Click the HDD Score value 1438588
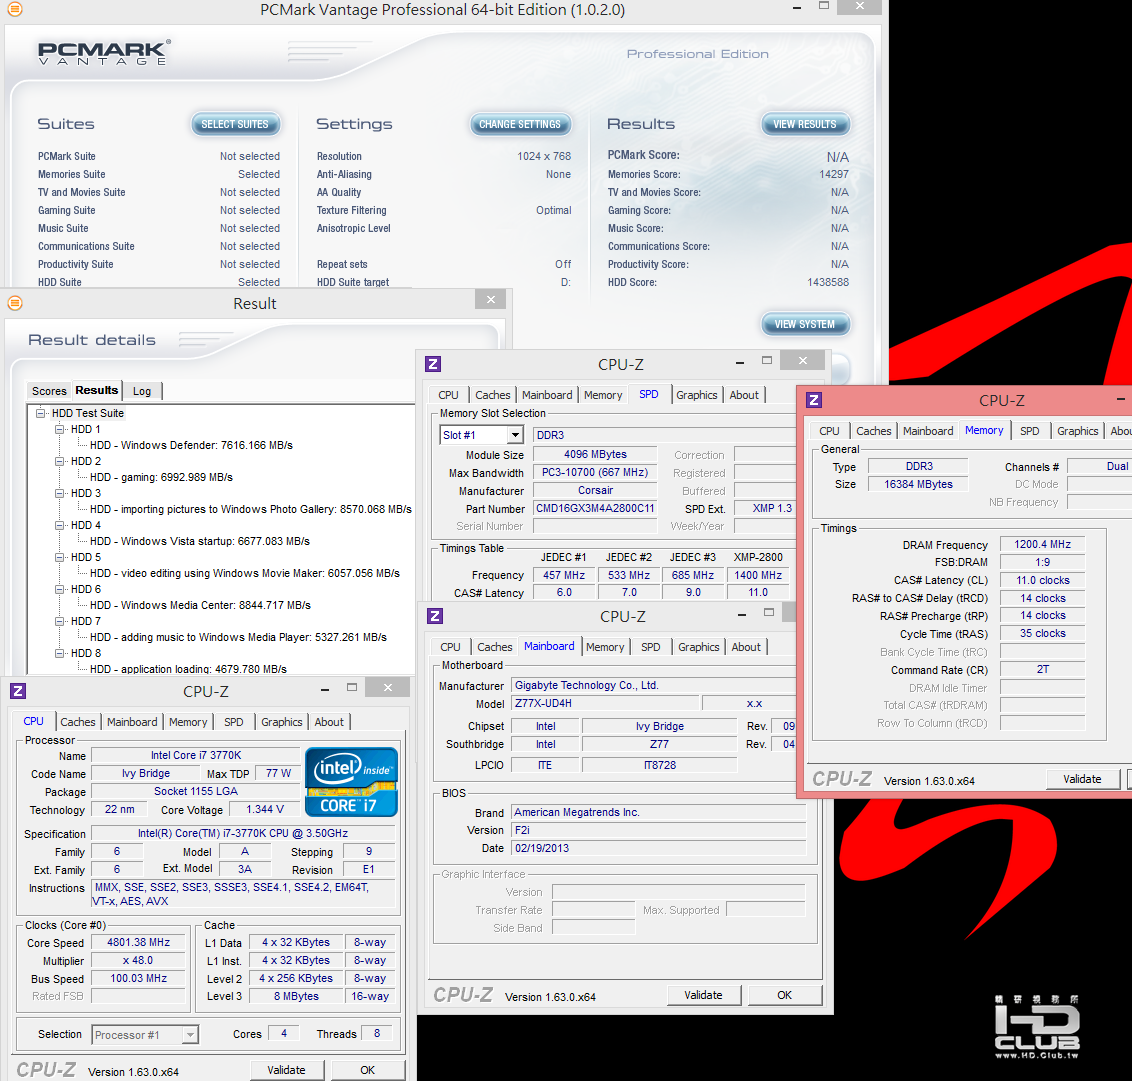The height and width of the screenshot is (1081, 1132). (x=828, y=282)
